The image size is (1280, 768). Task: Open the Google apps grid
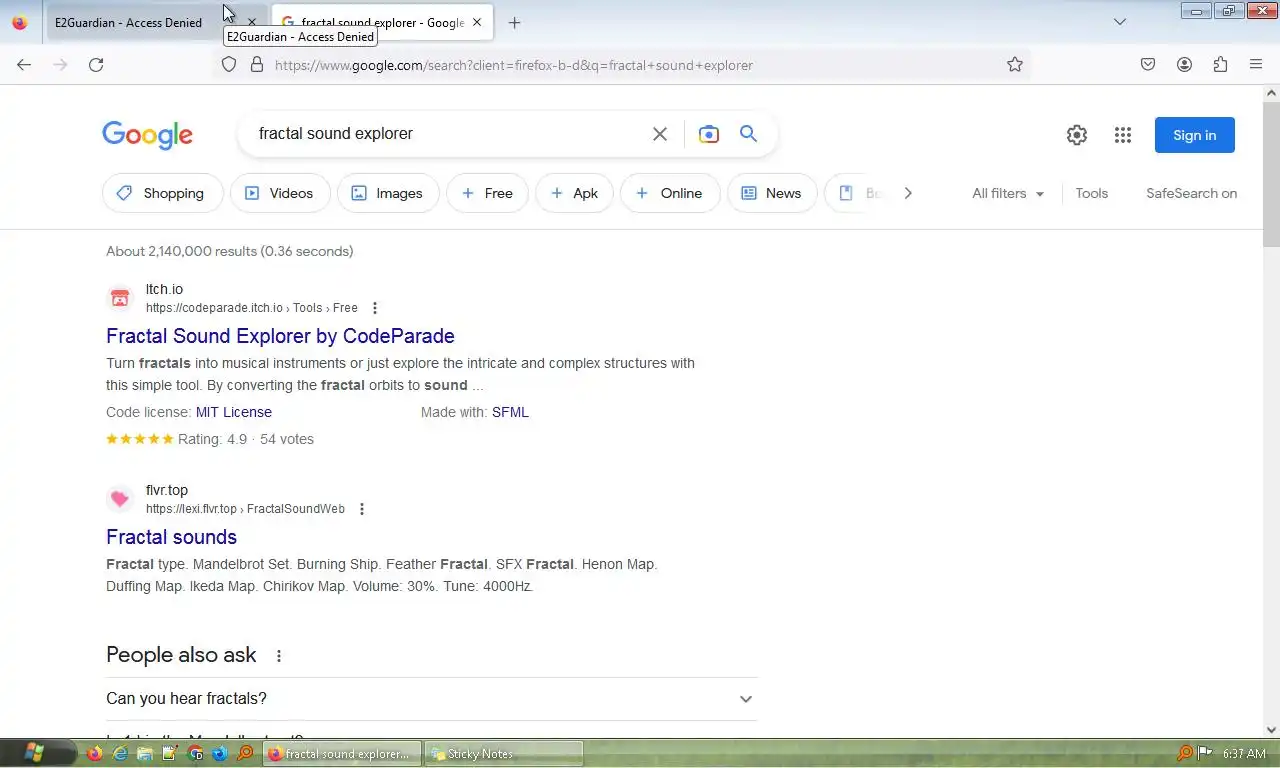click(1123, 135)
